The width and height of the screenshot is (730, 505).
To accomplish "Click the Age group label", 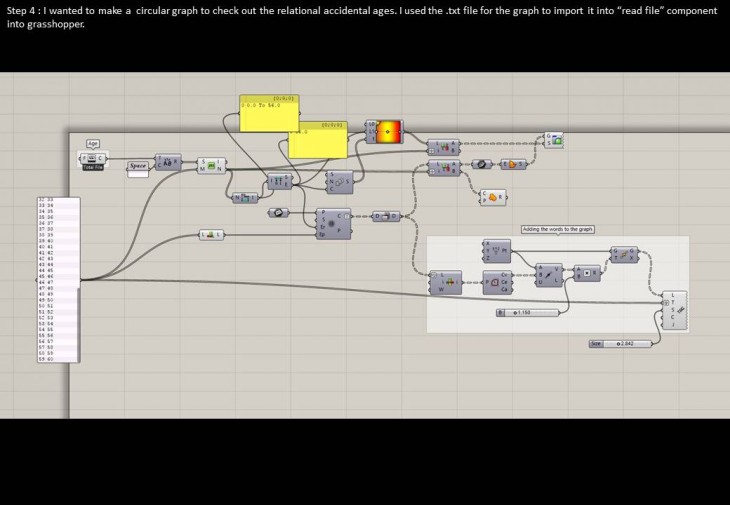I will [x=93, y=143].
